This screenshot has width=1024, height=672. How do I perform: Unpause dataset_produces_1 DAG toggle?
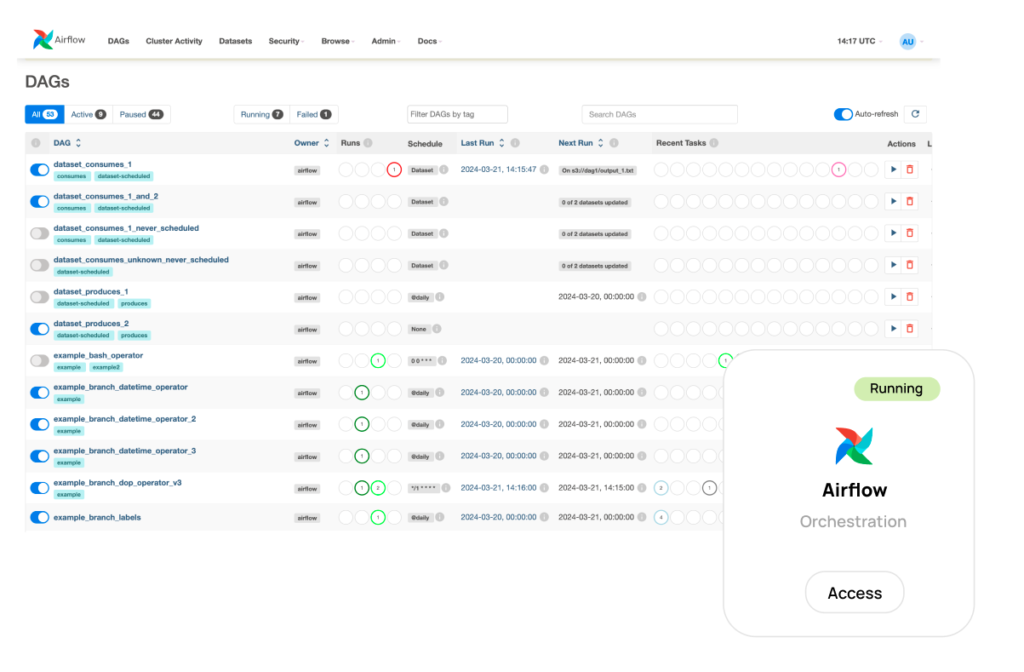[40, 296]
